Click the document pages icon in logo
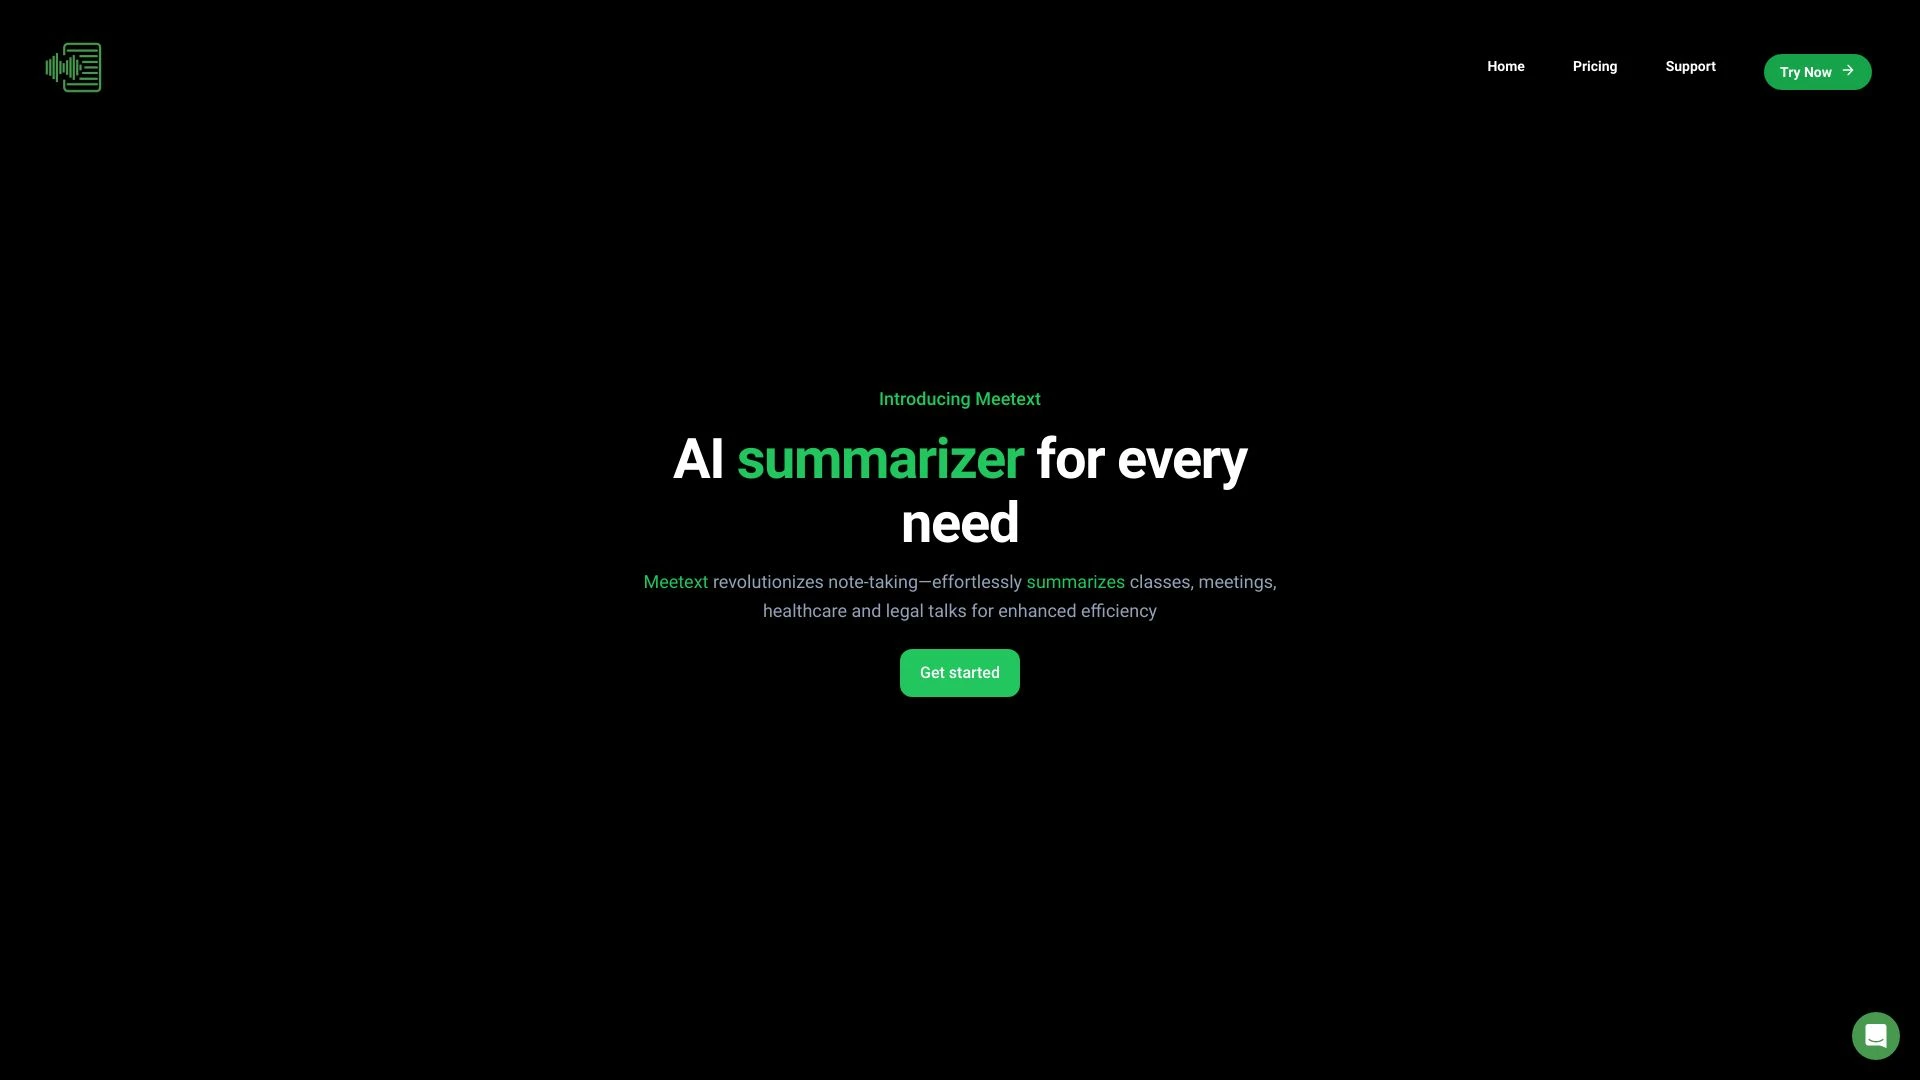 click(x=83, y=66)
